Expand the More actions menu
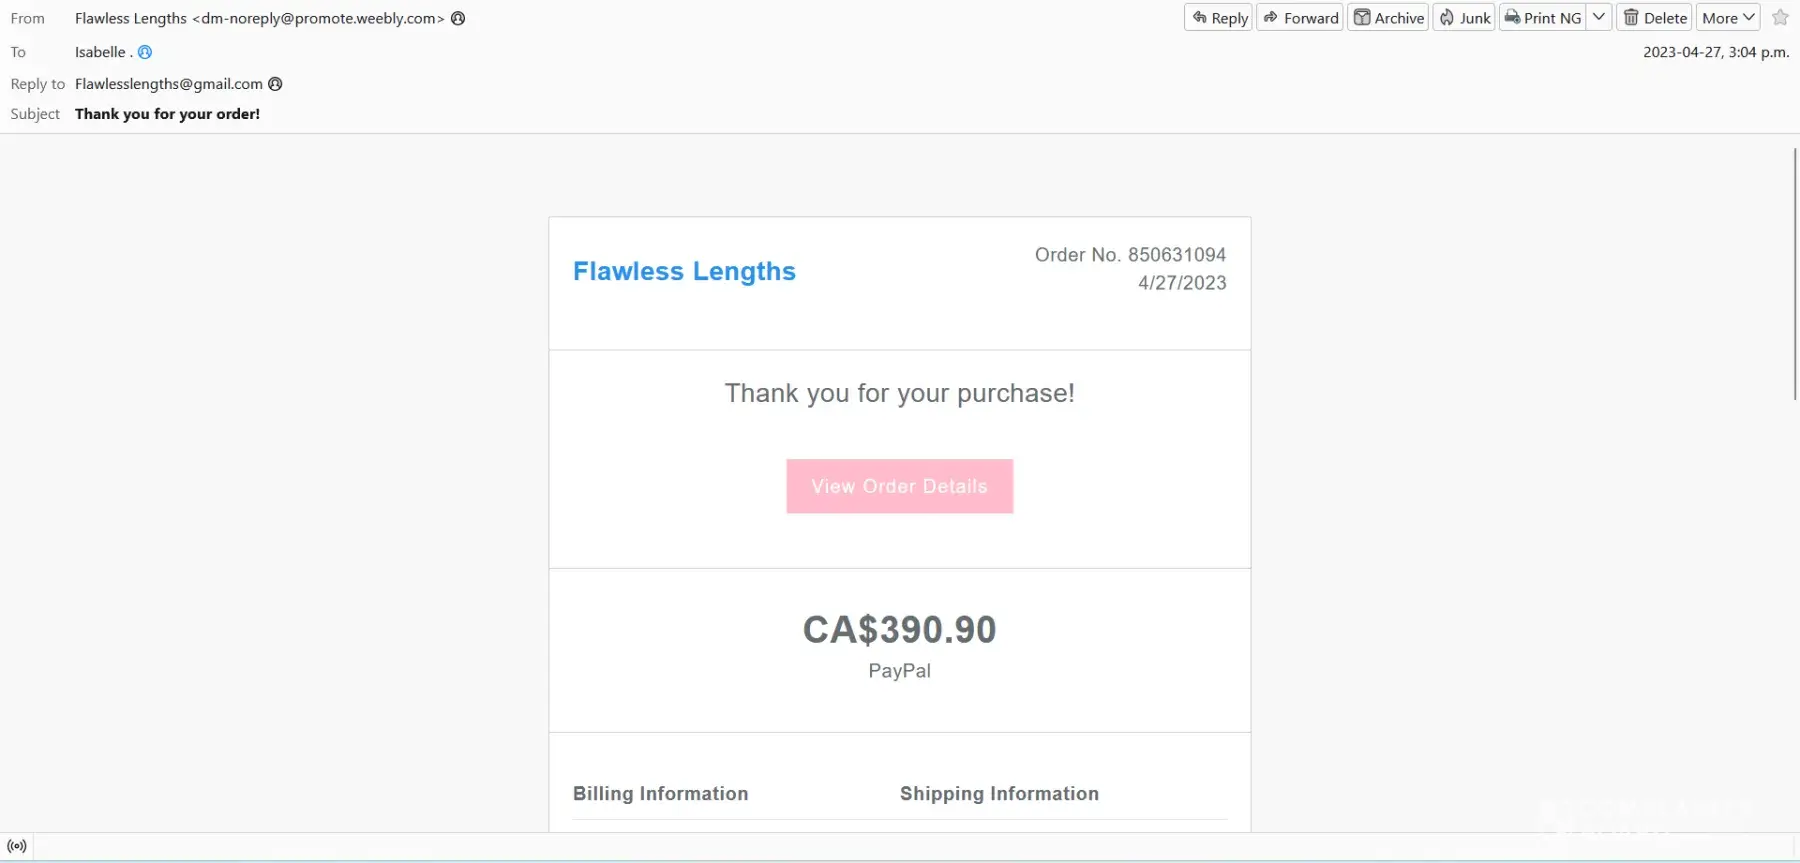 (x=1728, y=18)
